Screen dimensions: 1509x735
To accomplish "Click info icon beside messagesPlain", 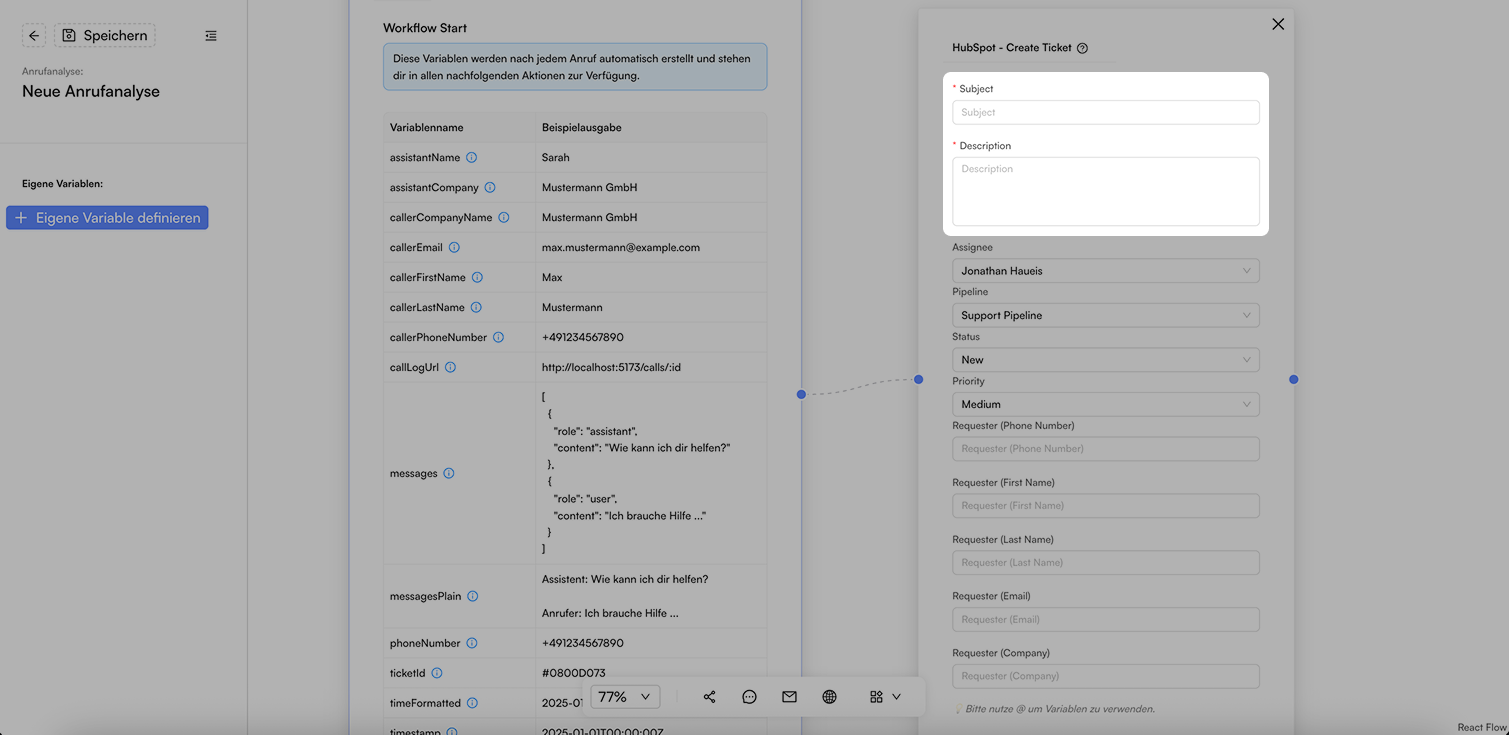I will pyautogui.click(x=472, y=596).
